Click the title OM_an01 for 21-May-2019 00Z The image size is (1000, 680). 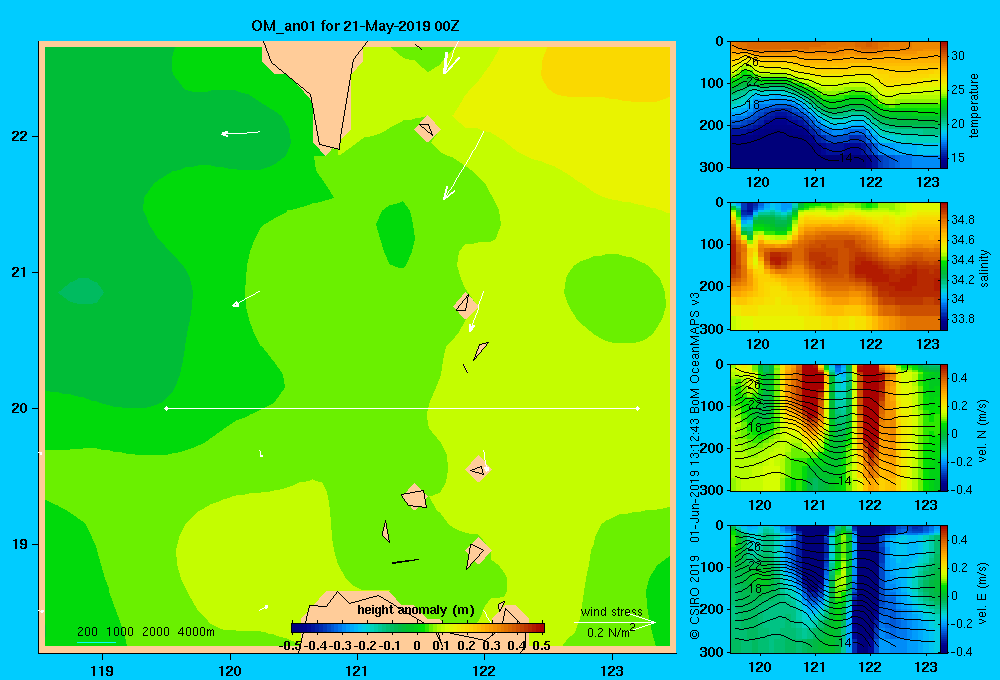355,26
